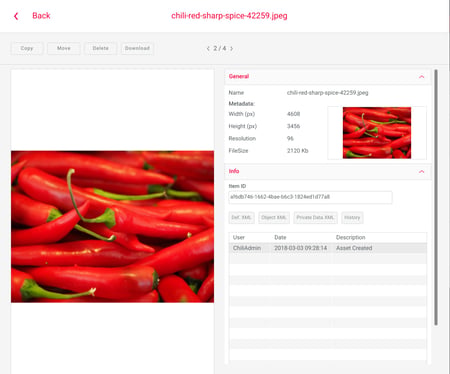Click the details panel vertical scrollbar

tap(436, 197)
